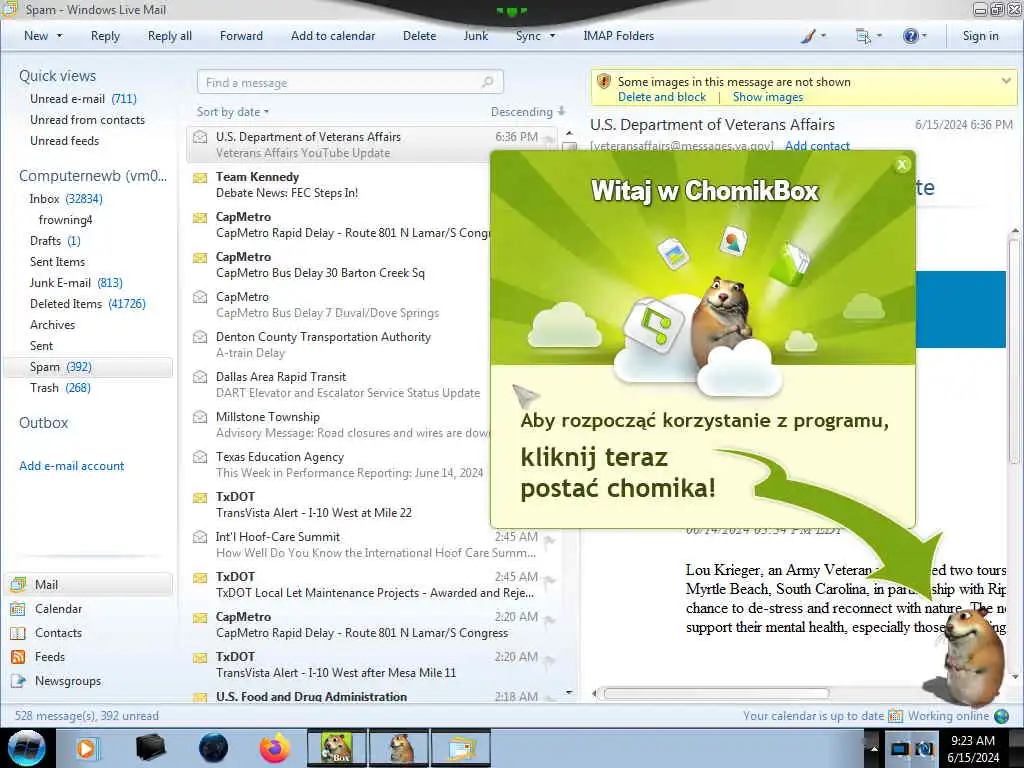The width and height of the screenshot is (1024, 768).
Task: Click envelope icon of CapMetro Bus Delay 30 message
Action: (x=200, y=257)
